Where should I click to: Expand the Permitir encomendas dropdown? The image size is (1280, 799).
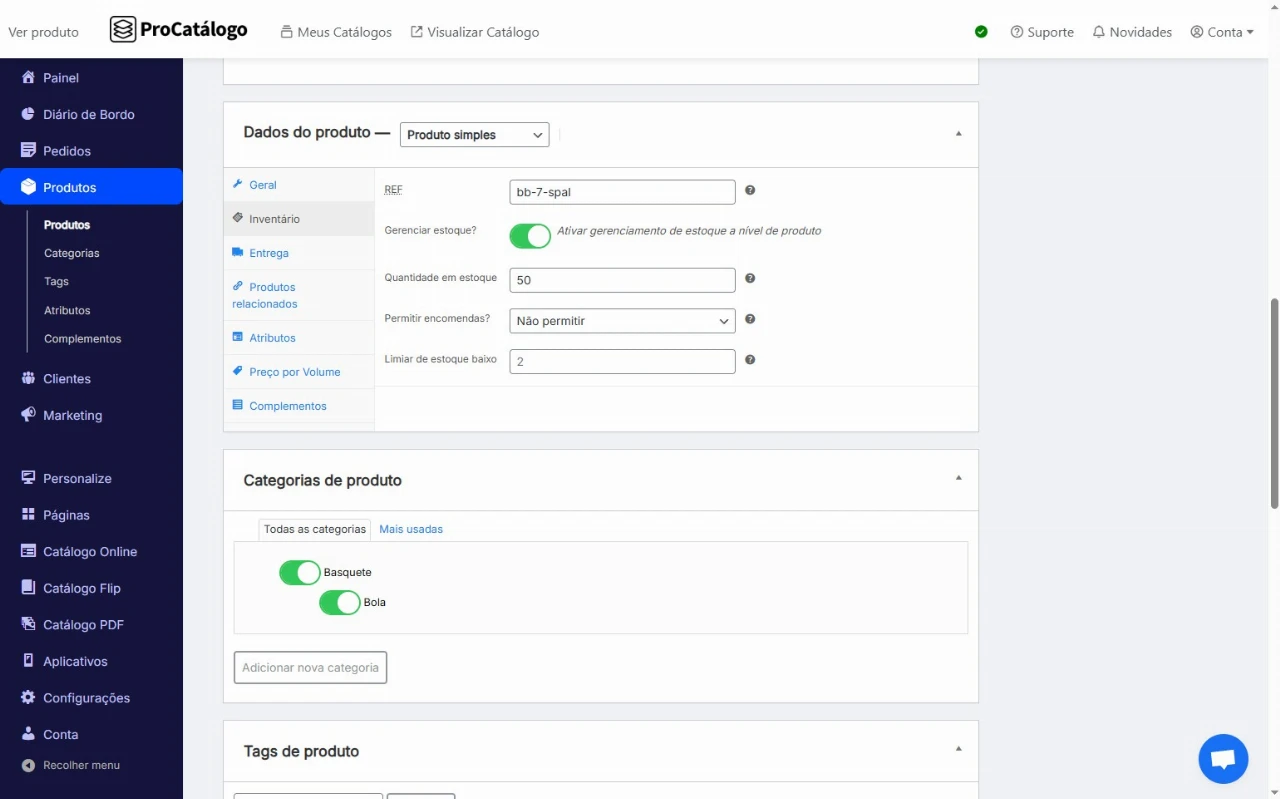pos(622,321)
